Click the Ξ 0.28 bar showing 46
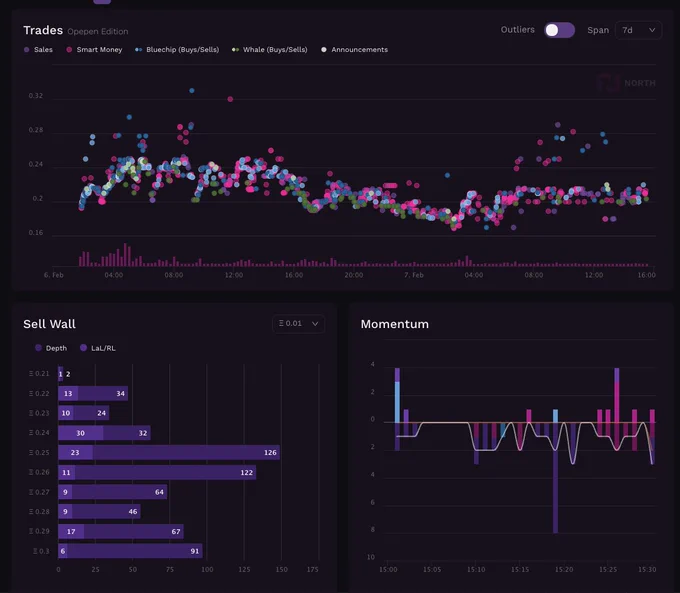The height and width of the screenshot is (593, 680). click(x=106, y=511)
